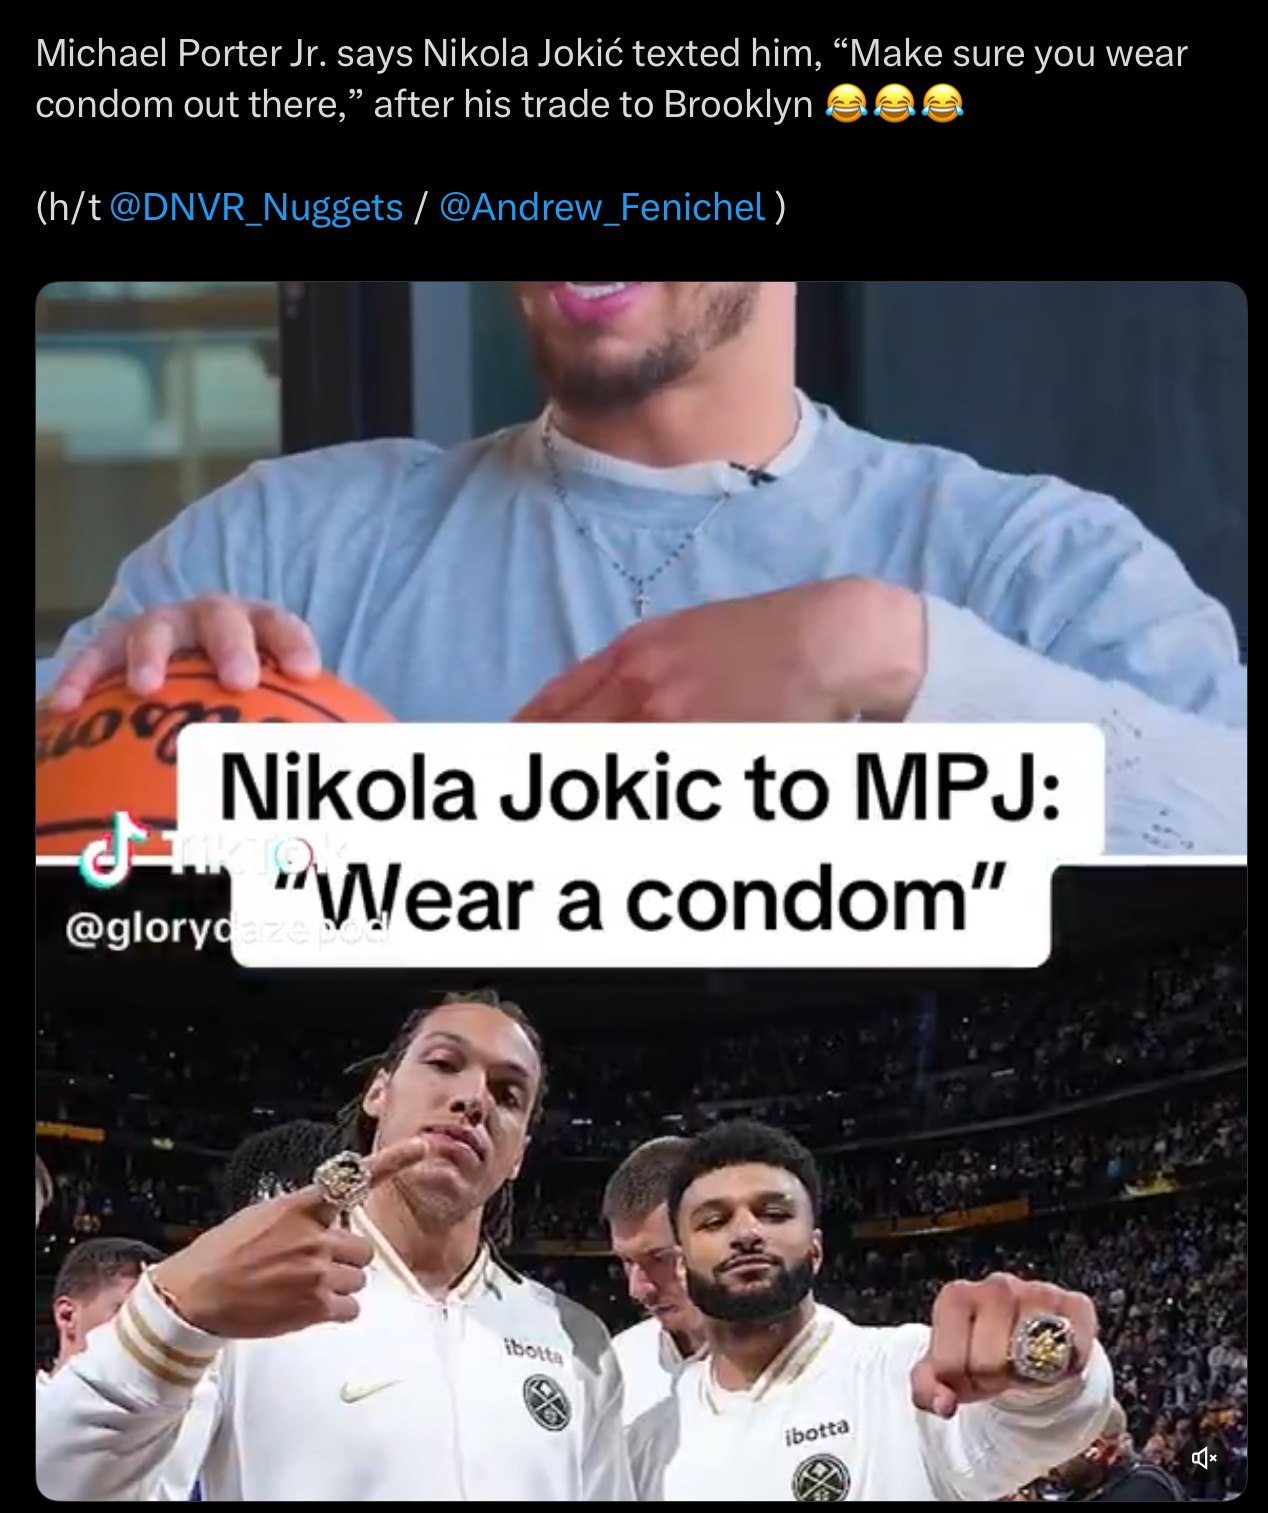Click the "Wear a condom" caption text
This screenshot has height=1513, width=1268.
[x=640, y=900]
